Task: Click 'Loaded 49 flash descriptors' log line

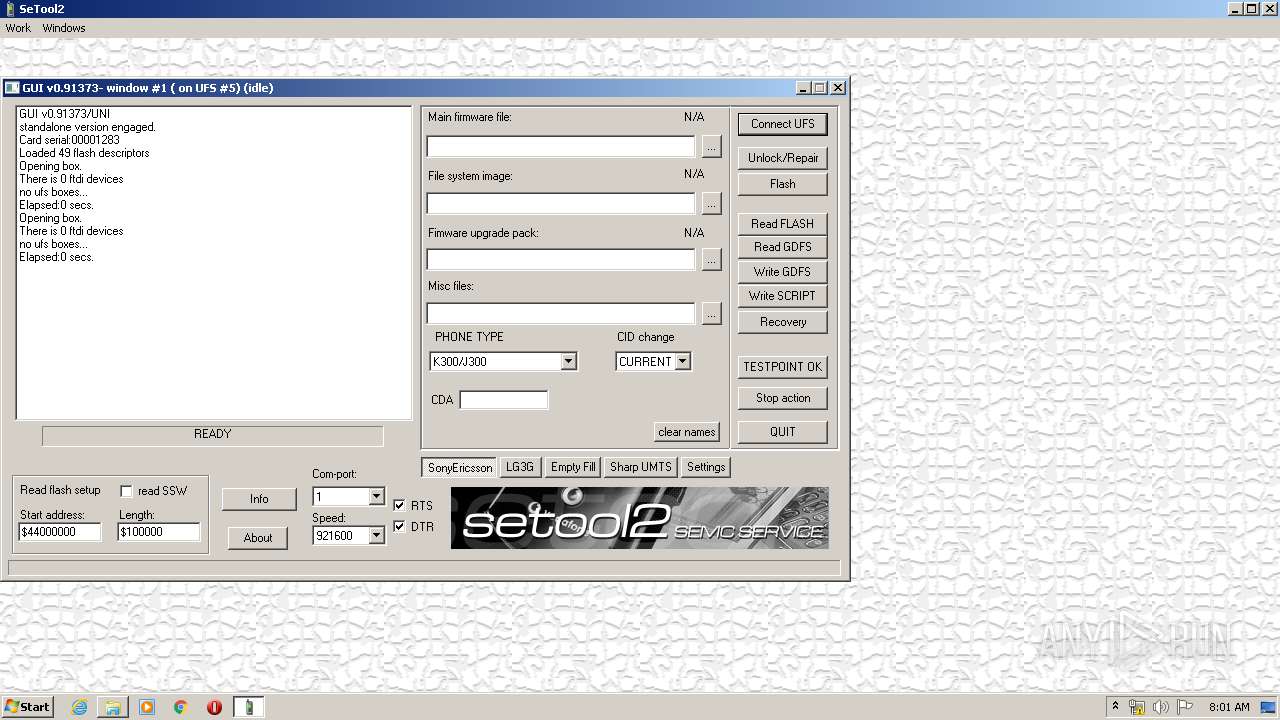Action: coord(84,153)
